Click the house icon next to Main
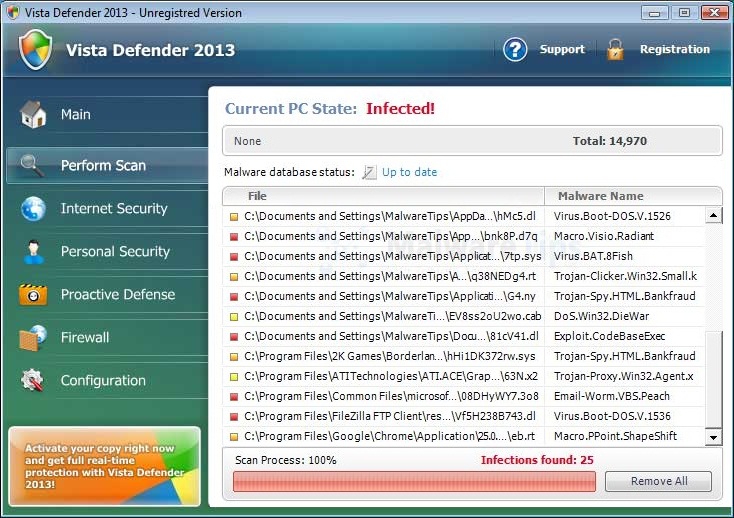The image size is (734, 518). pos(33,114)
